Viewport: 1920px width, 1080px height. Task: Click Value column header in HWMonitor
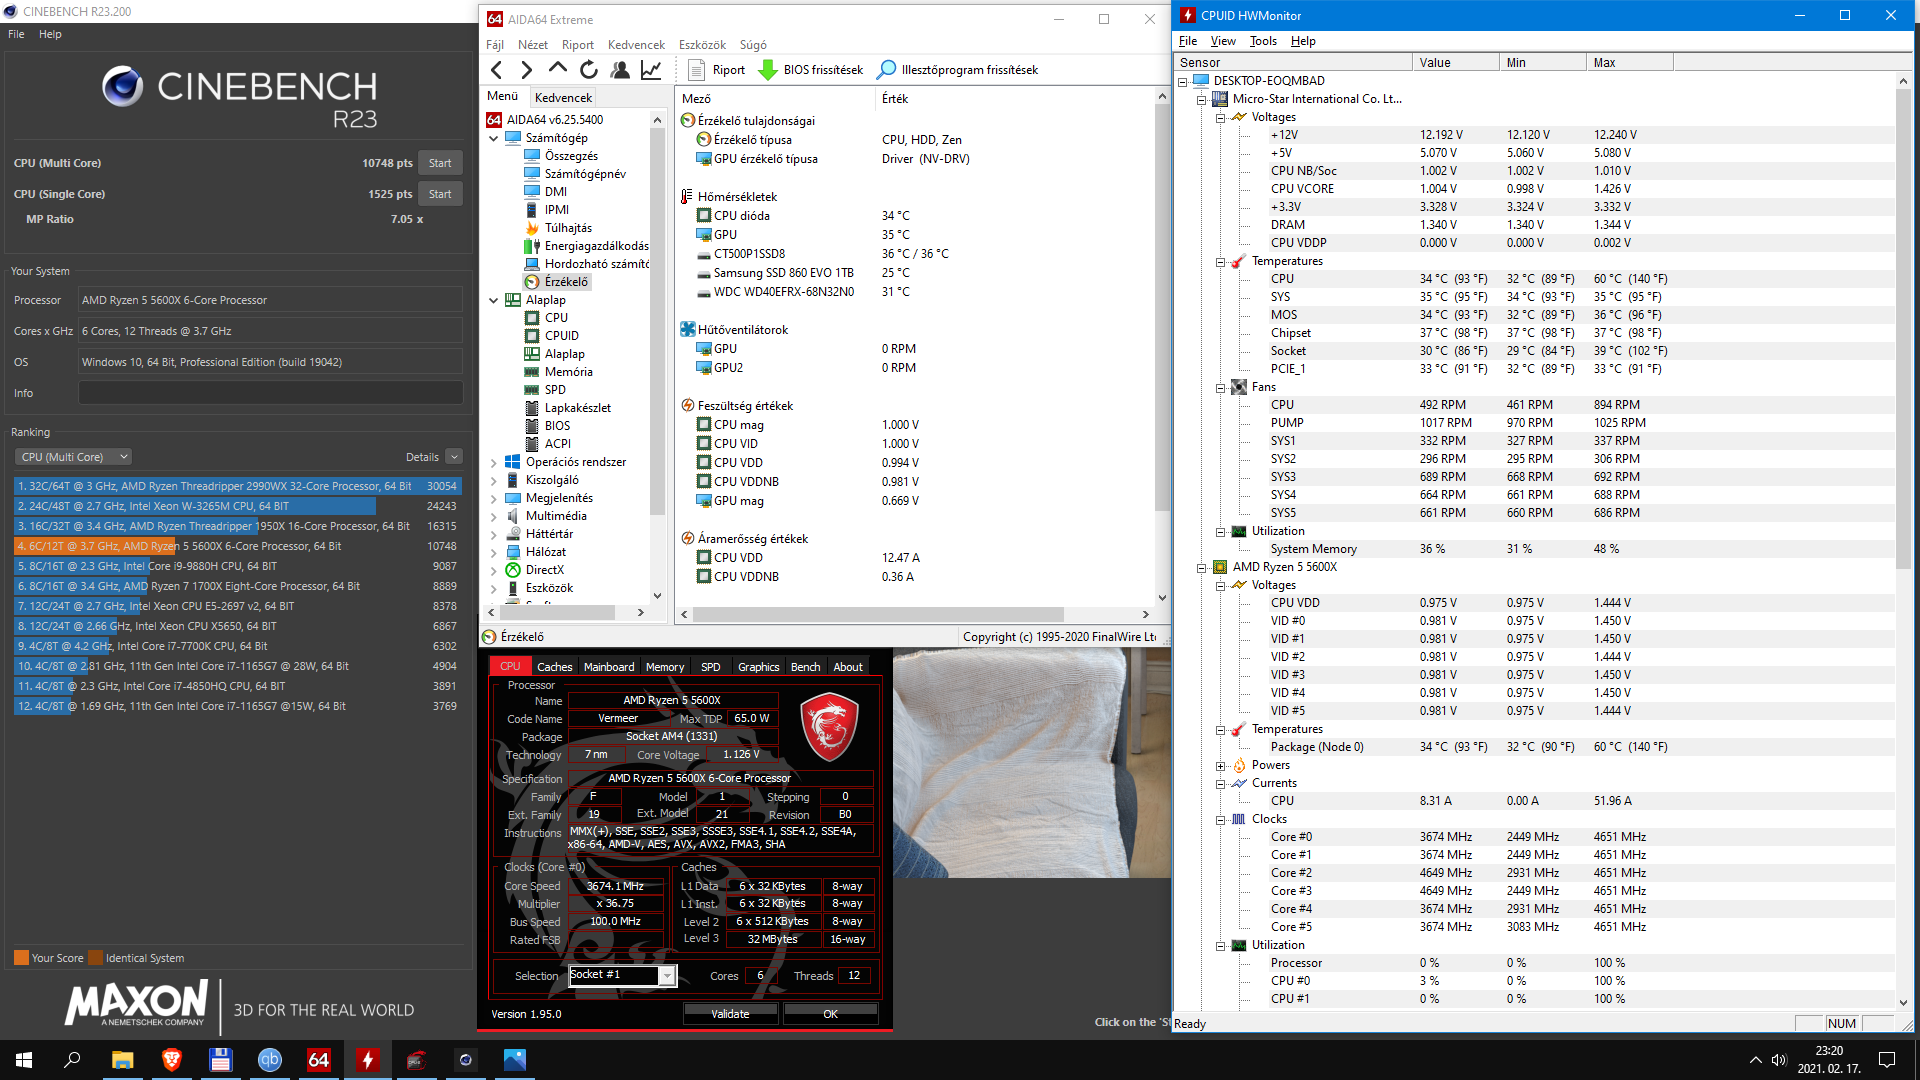pyautogui.click(x=1456, y=62)
